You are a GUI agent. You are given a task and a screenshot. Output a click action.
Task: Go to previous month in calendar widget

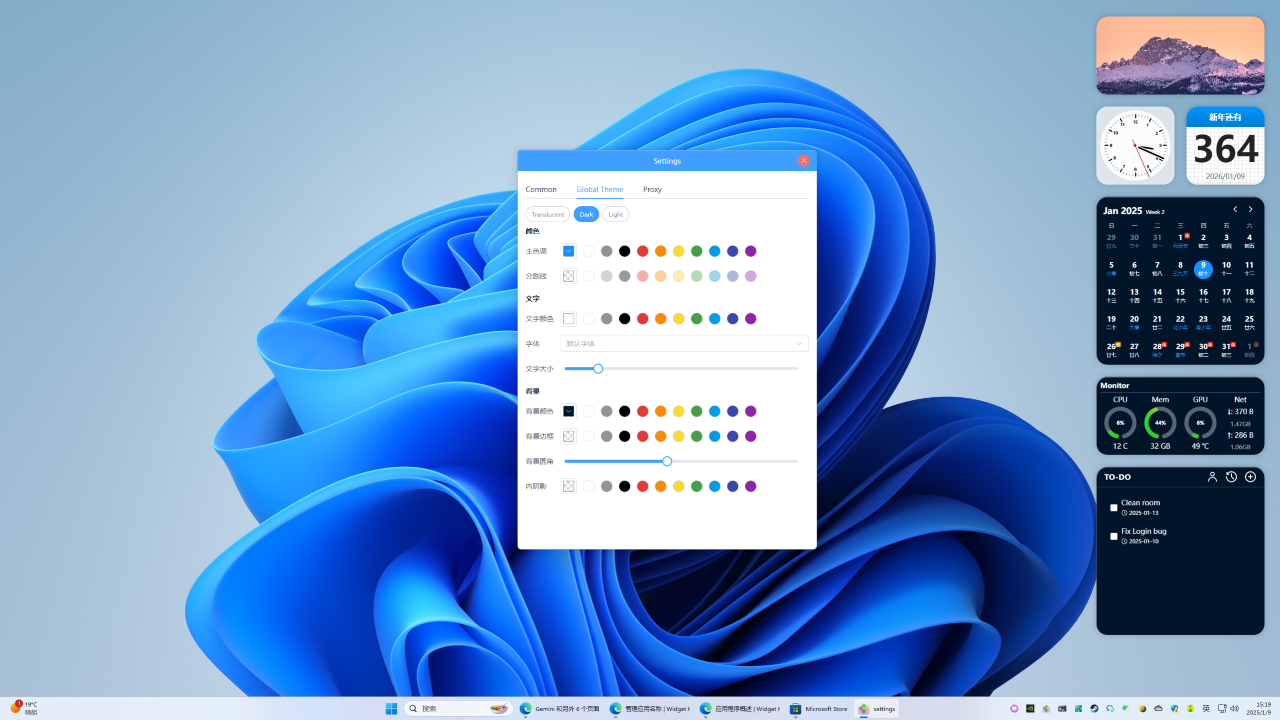pos(1235,210)
